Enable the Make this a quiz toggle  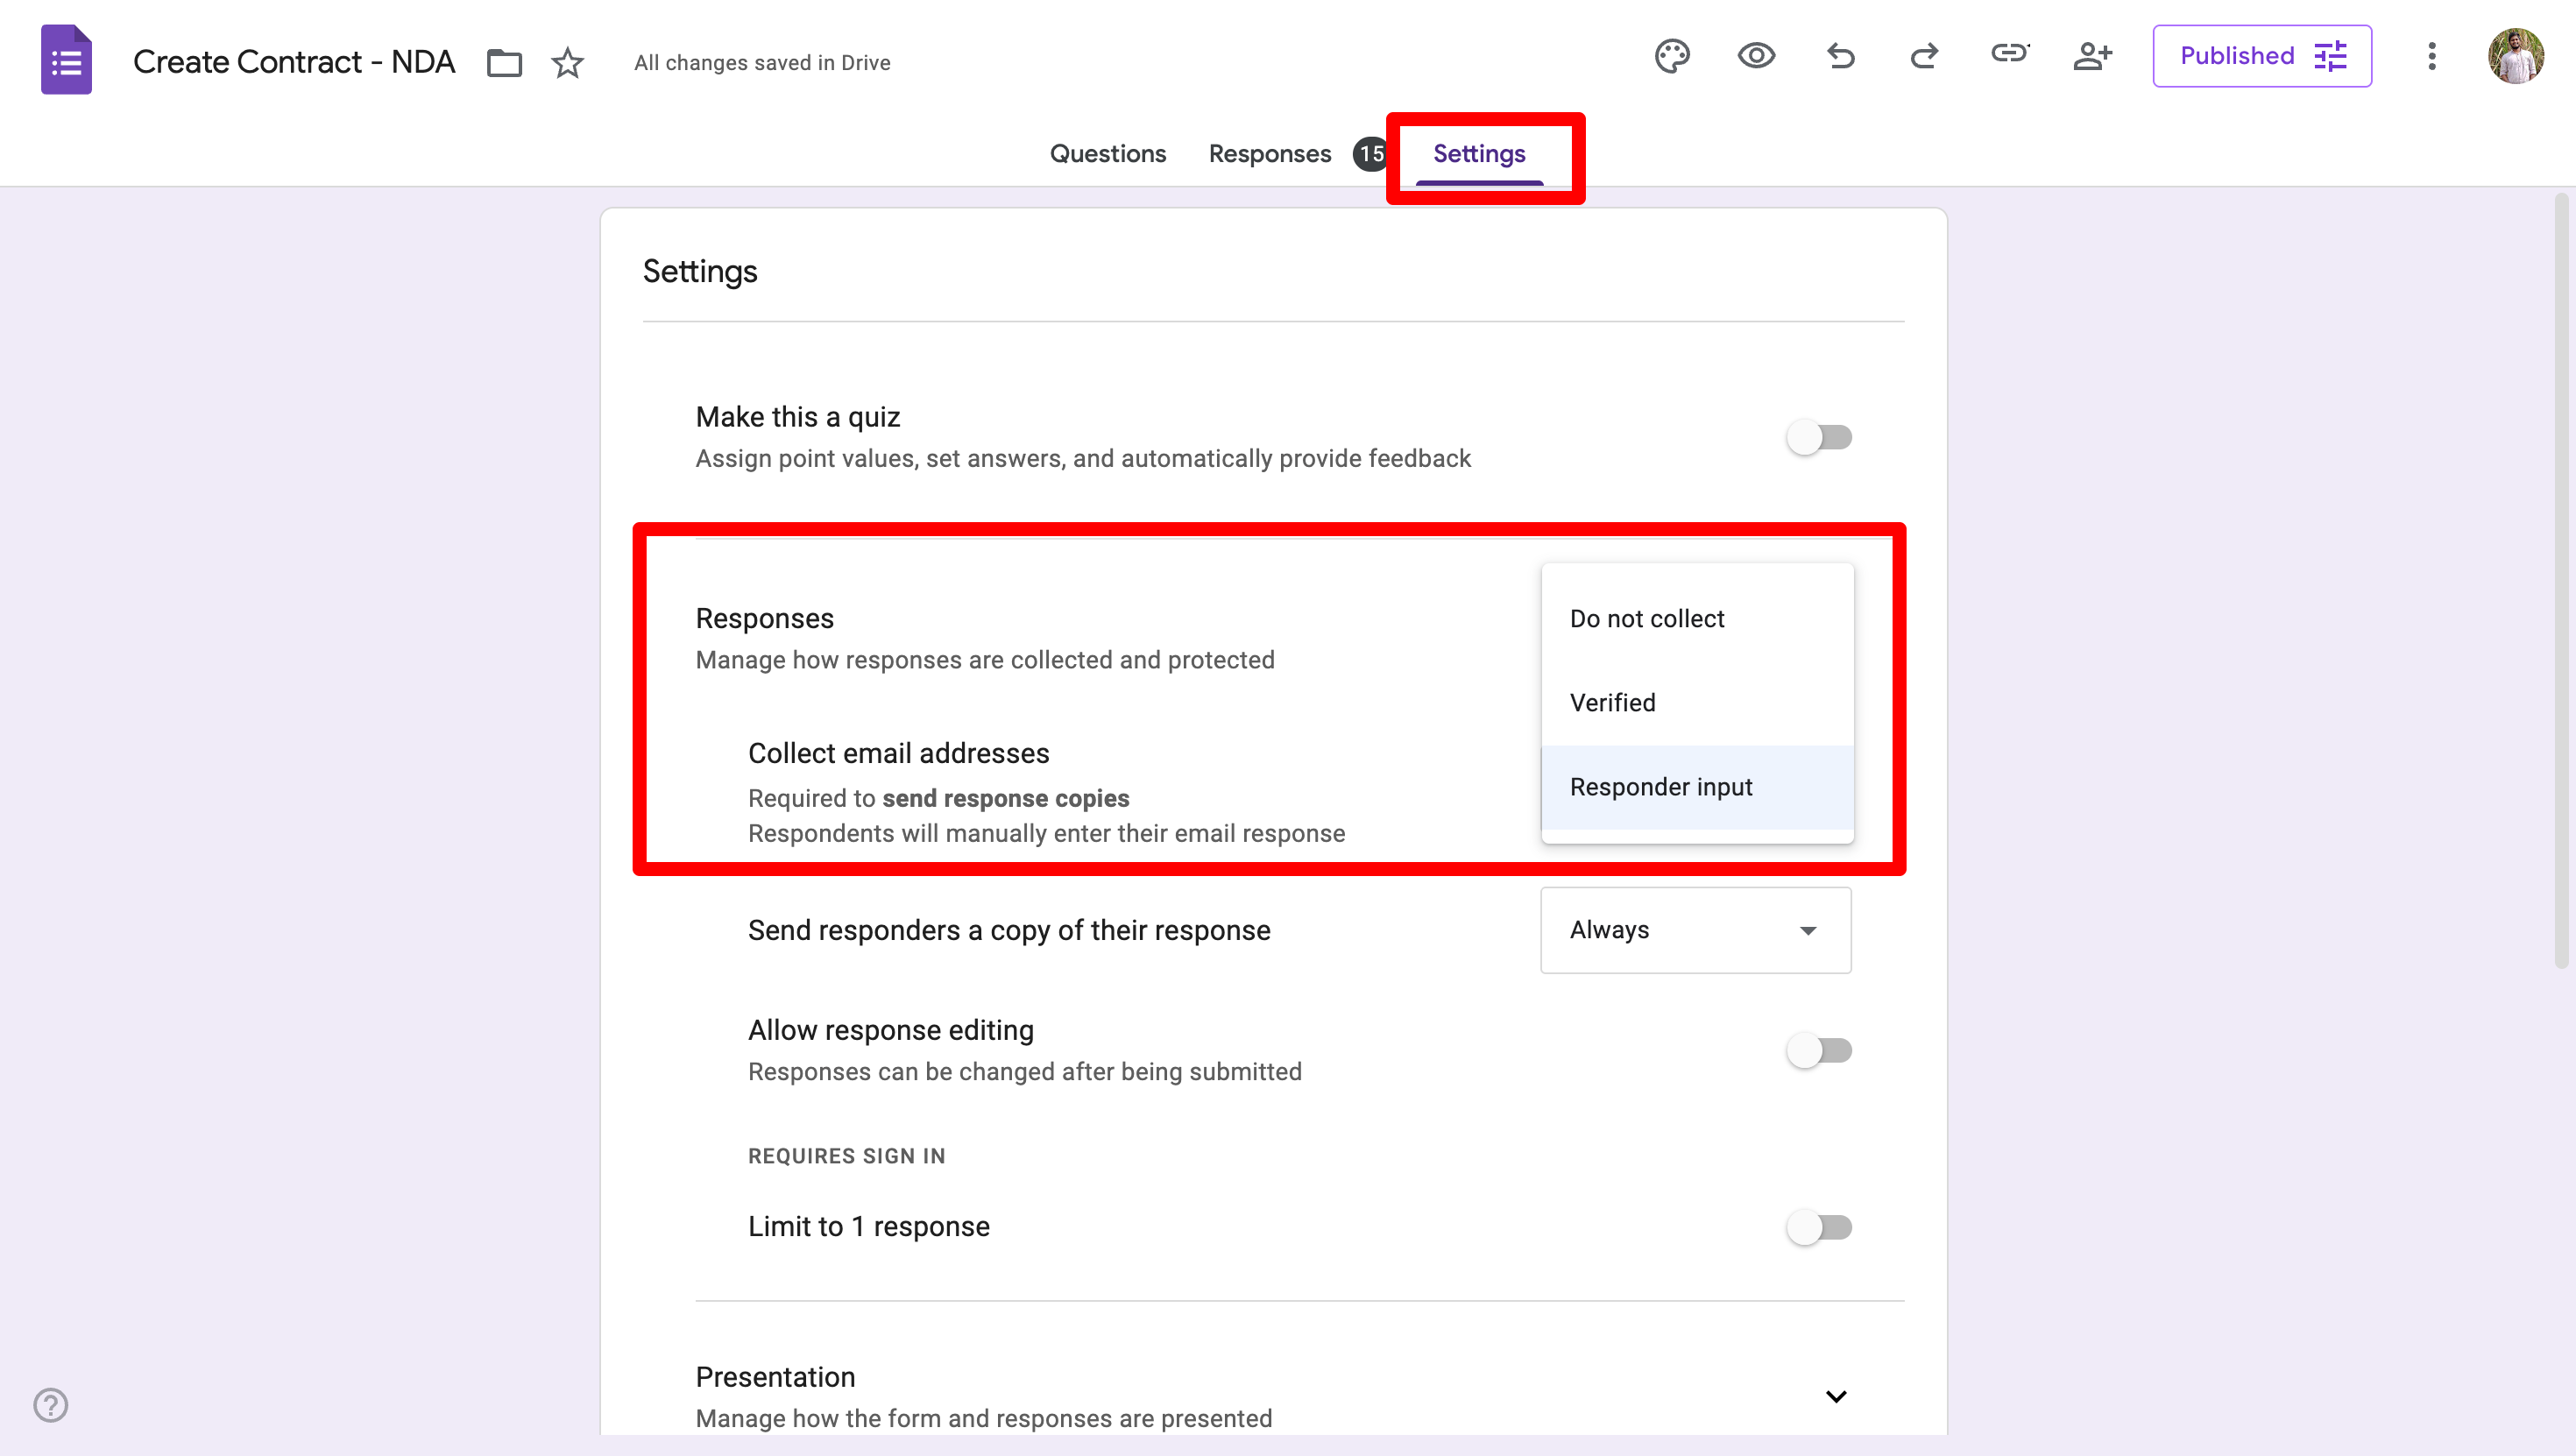point(1819,437)
